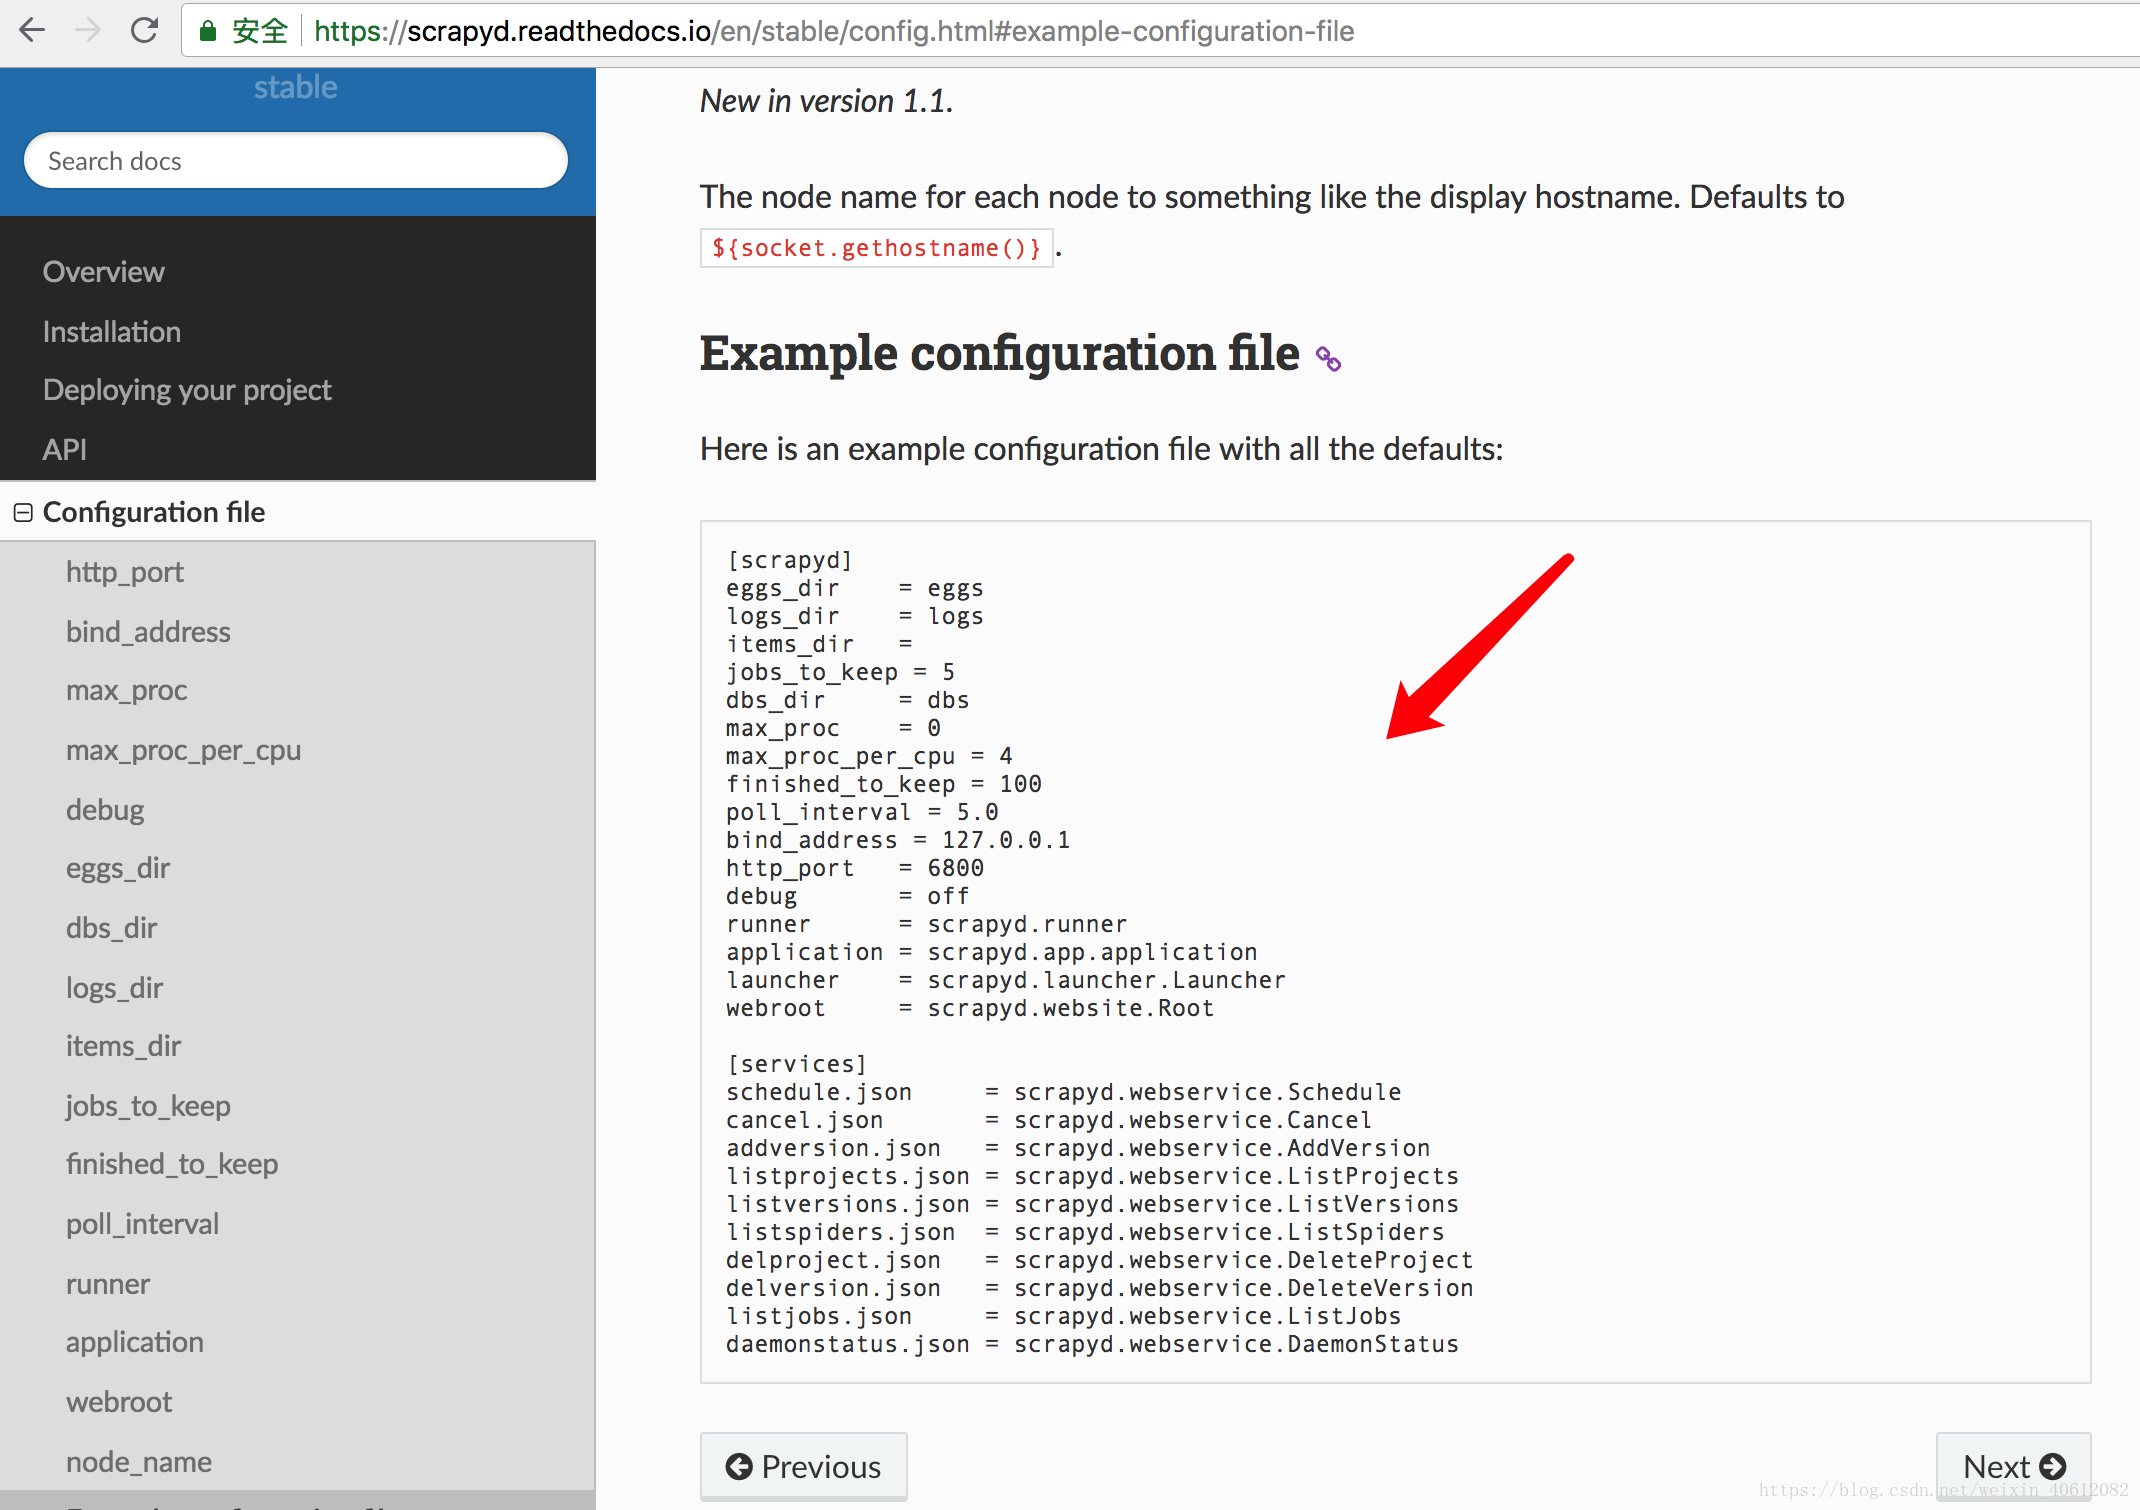This screenshot has height=1510, width=2140.
Task: Click the 'listjobs.json' config line
Action: 1064,1316
